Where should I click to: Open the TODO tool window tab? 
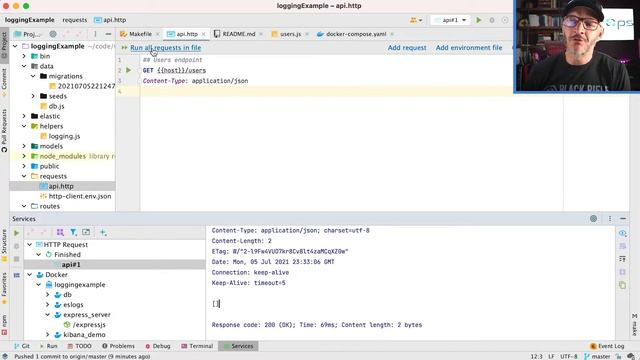click(80, 346)
